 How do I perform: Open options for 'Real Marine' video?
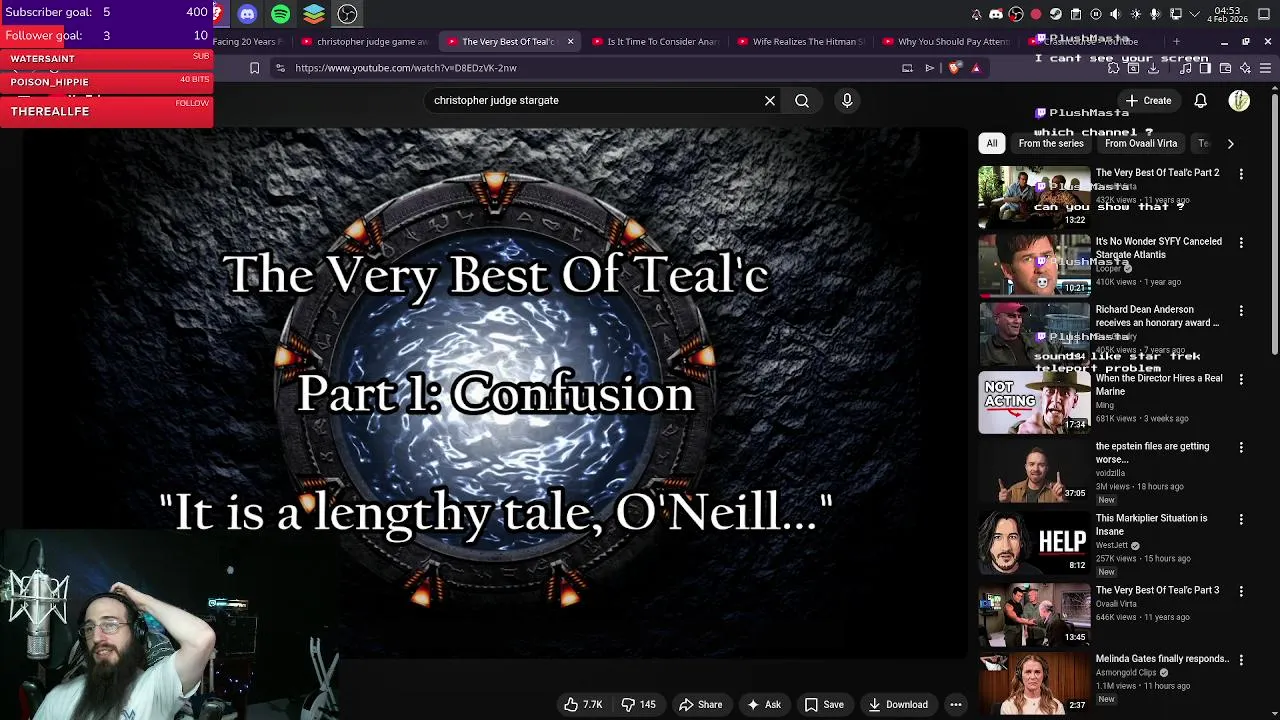[x=1241, y=380]
